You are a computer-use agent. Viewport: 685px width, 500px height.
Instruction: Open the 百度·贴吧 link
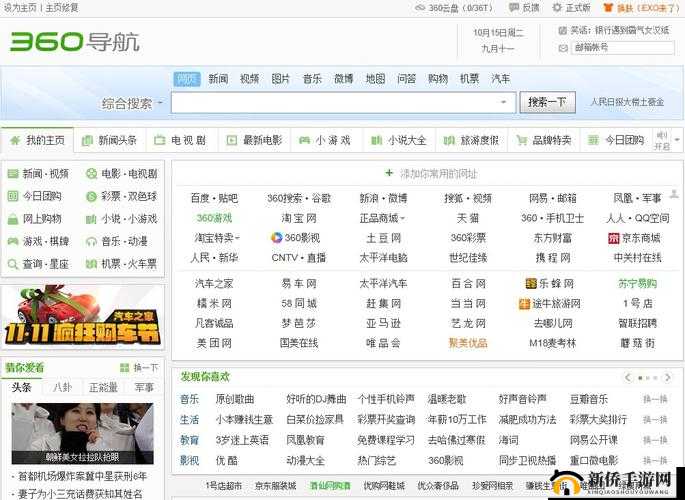click(214, 198)
